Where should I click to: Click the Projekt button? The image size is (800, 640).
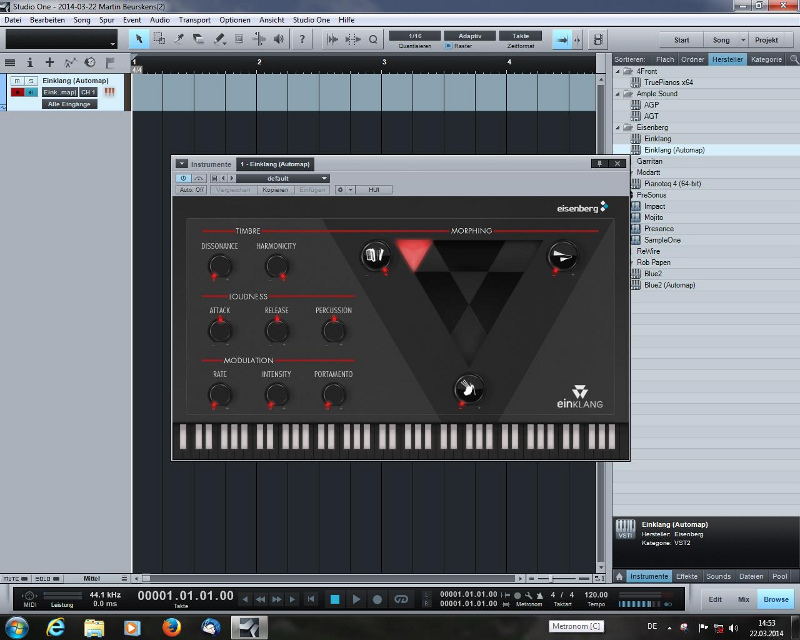tap(766, 40)
